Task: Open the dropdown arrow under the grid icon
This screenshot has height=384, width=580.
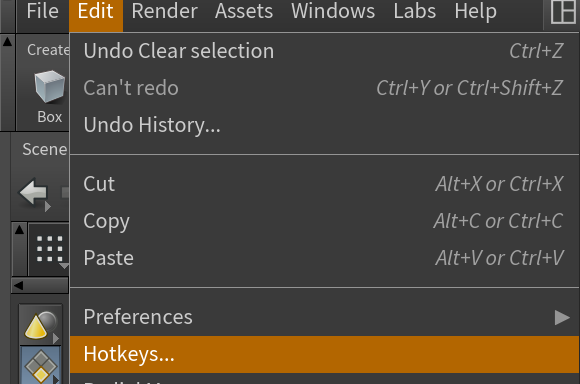Action: (x=64, y=266)
